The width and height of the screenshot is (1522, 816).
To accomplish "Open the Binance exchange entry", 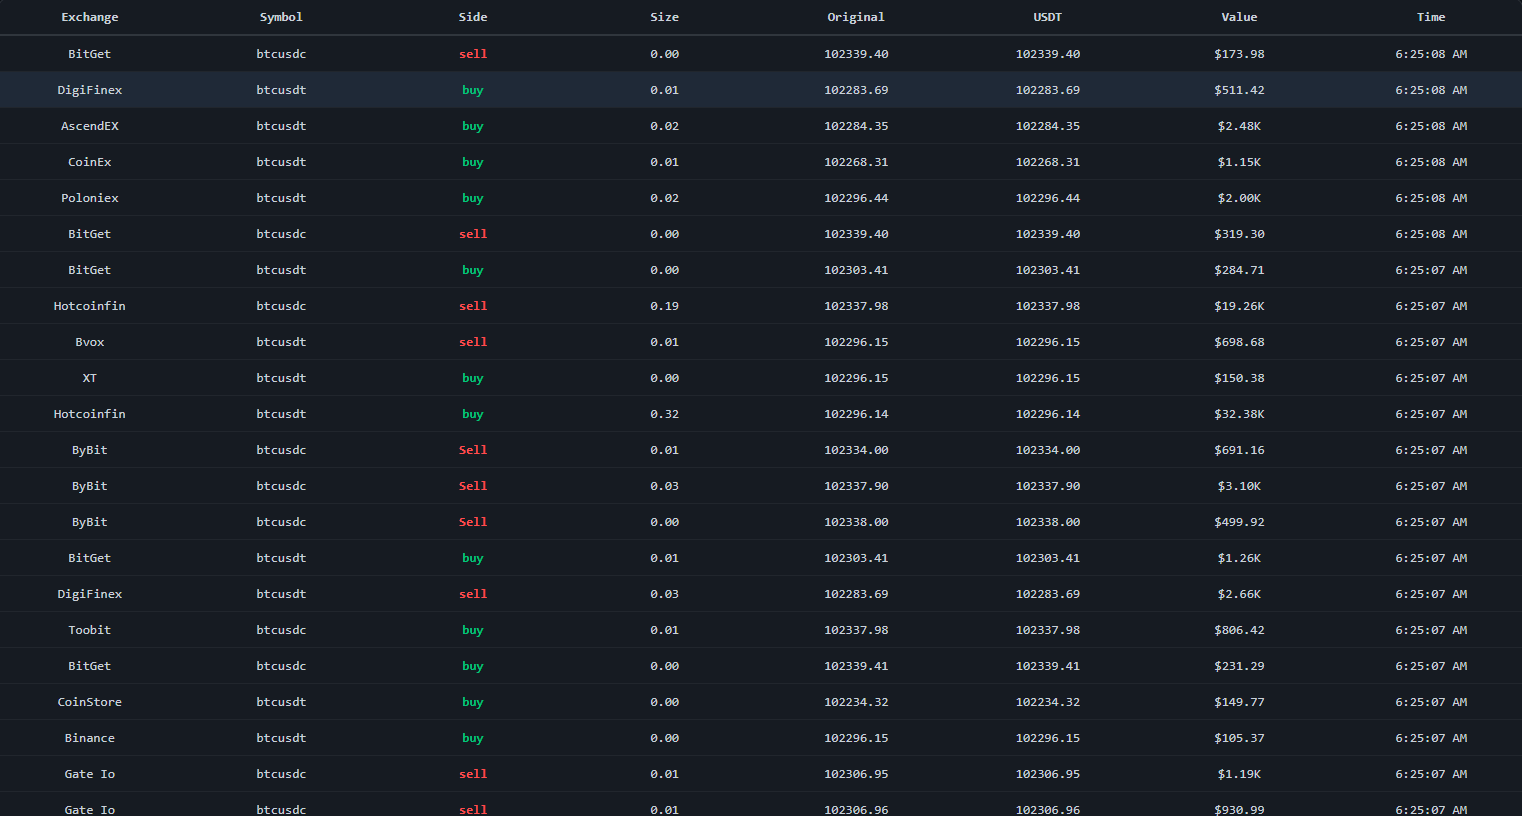I will (89, 737).
